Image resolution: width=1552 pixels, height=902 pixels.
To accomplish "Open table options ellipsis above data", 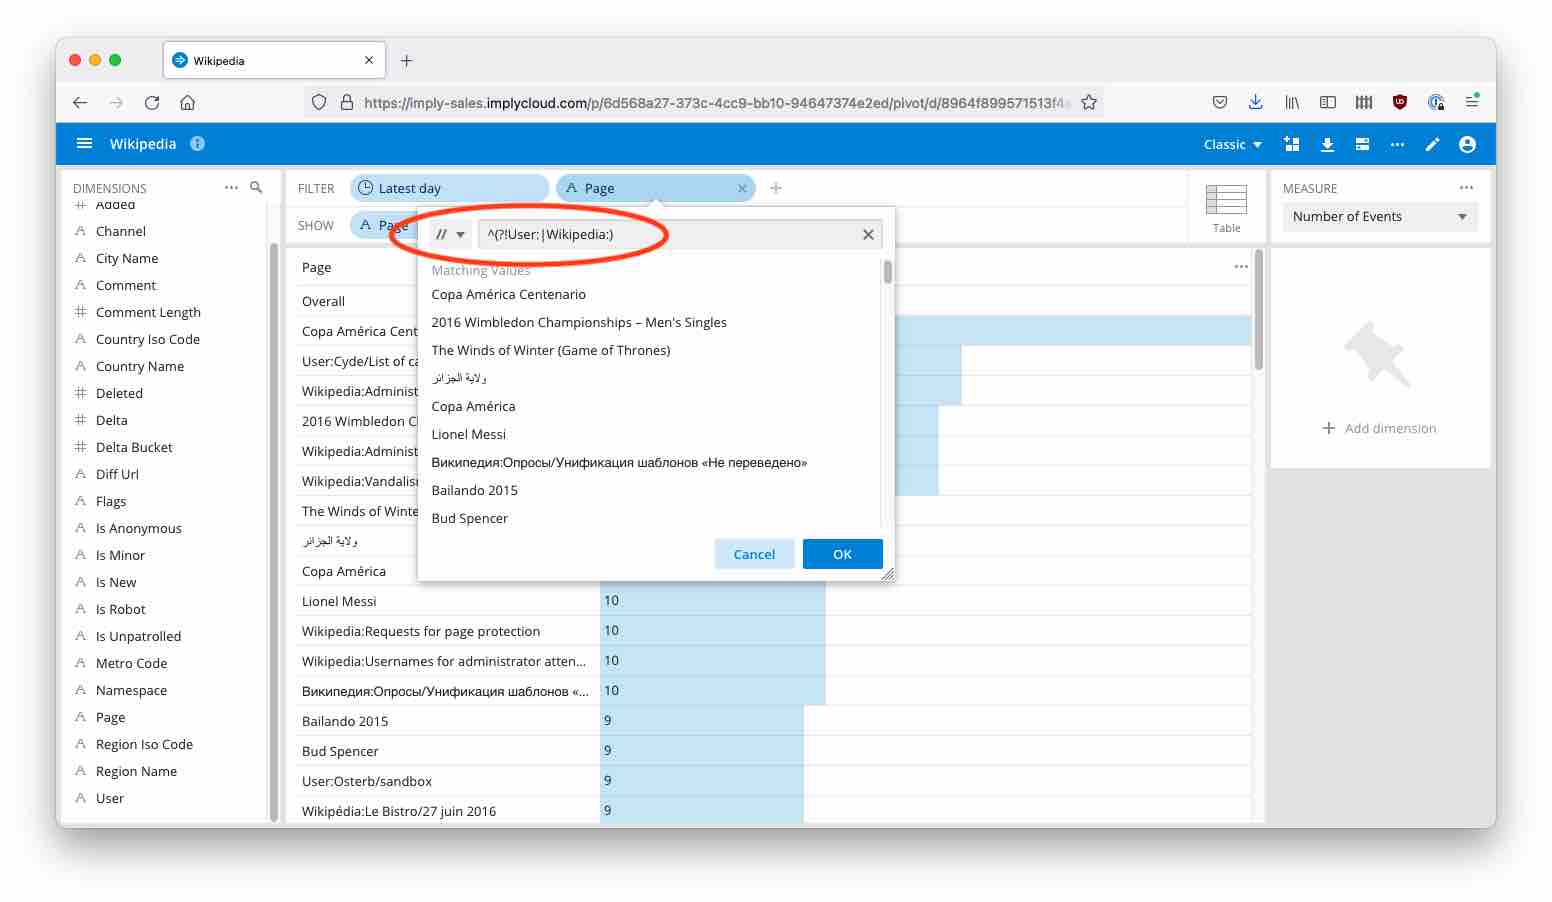I will click(x=1241, y=266).
